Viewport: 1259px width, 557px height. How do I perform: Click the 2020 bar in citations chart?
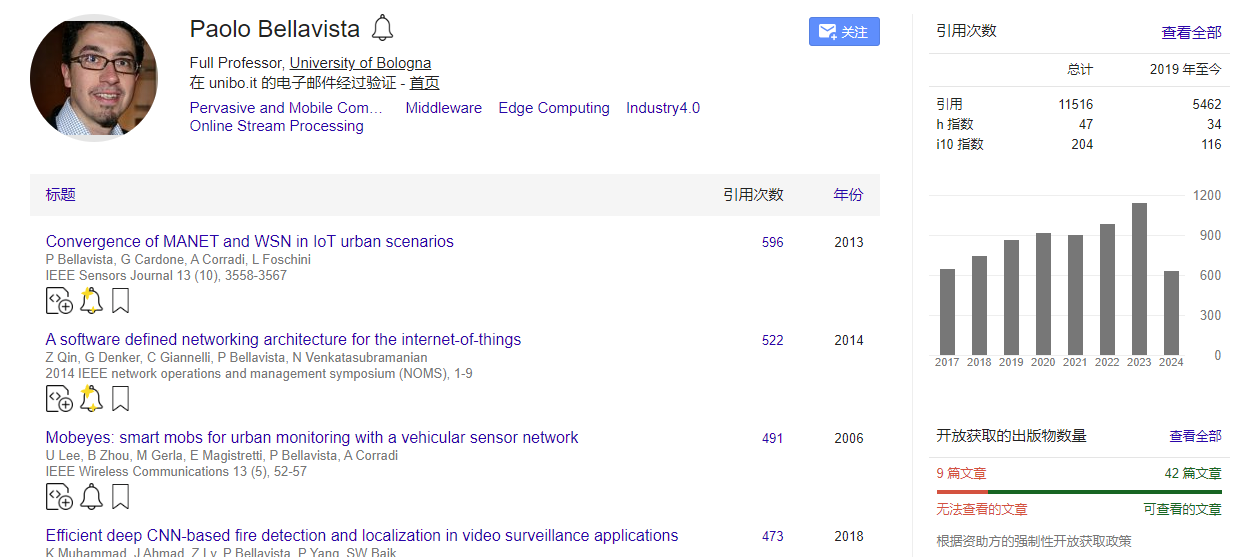point(1043,294)
